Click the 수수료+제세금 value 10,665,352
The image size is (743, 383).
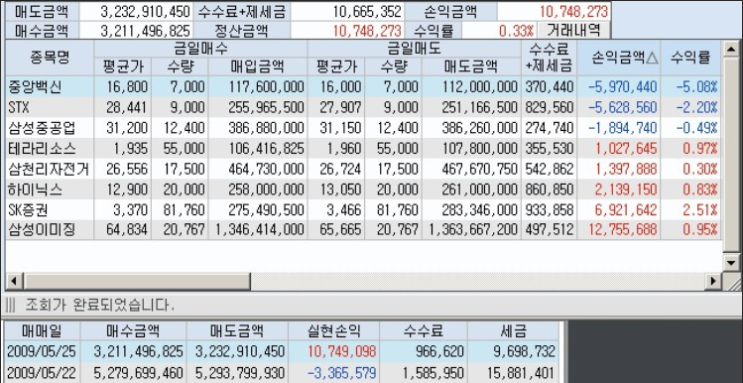(367, 11)
